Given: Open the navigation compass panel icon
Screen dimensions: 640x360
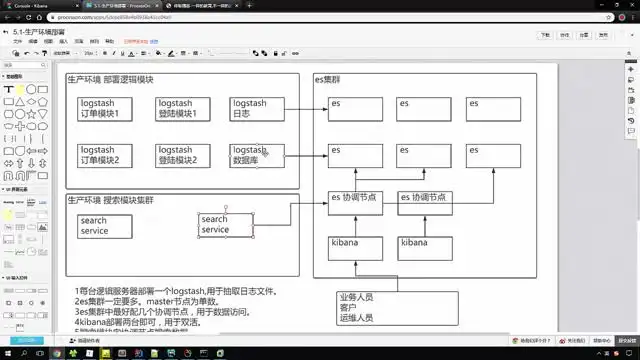Looking at the screenshot, I should click(x=631, y=69).
